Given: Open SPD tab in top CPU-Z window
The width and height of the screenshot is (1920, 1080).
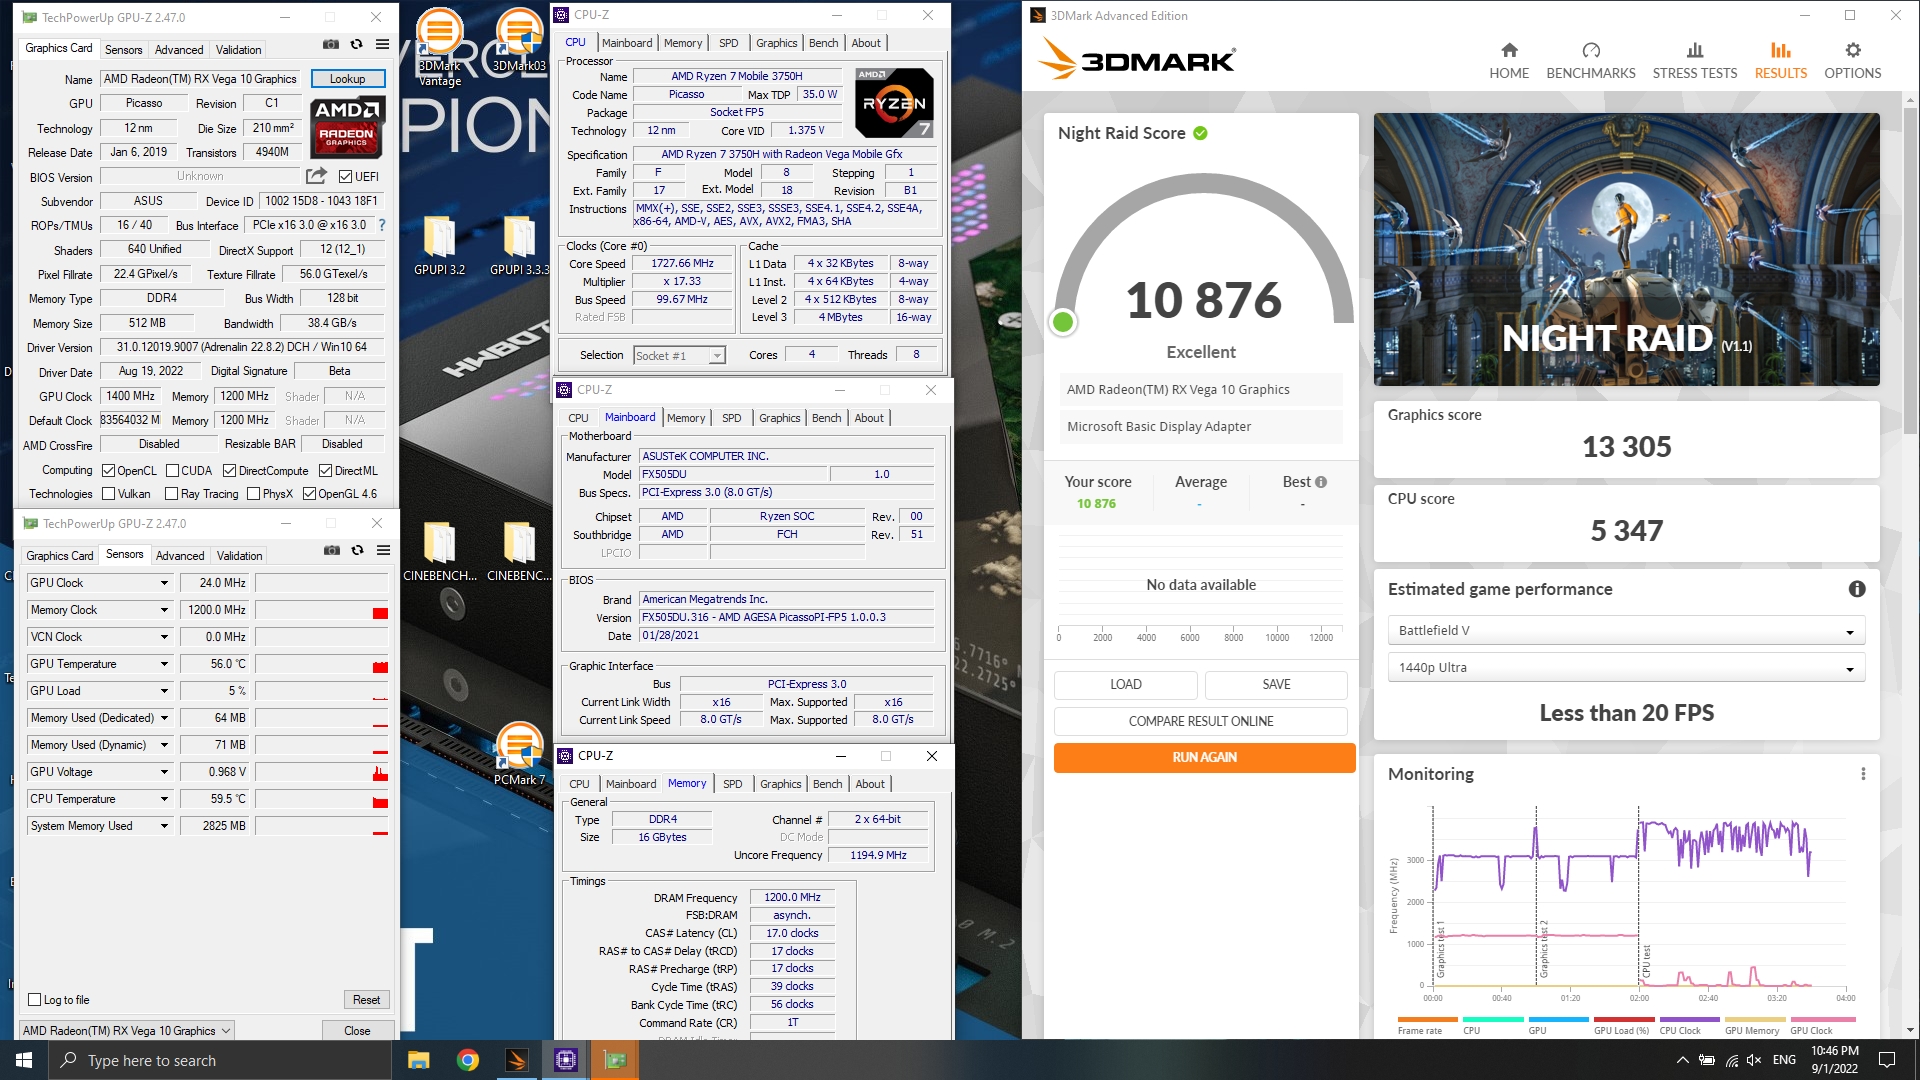Looking at the screenshot, I should [728, 43].
